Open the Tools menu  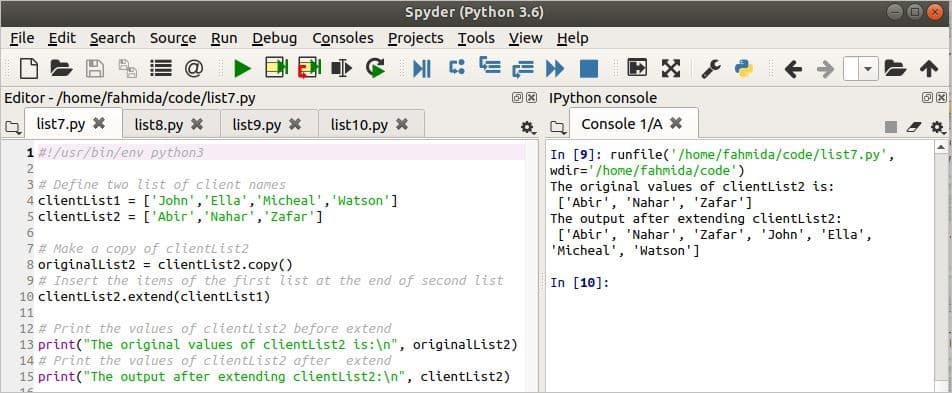click(476, 38)
